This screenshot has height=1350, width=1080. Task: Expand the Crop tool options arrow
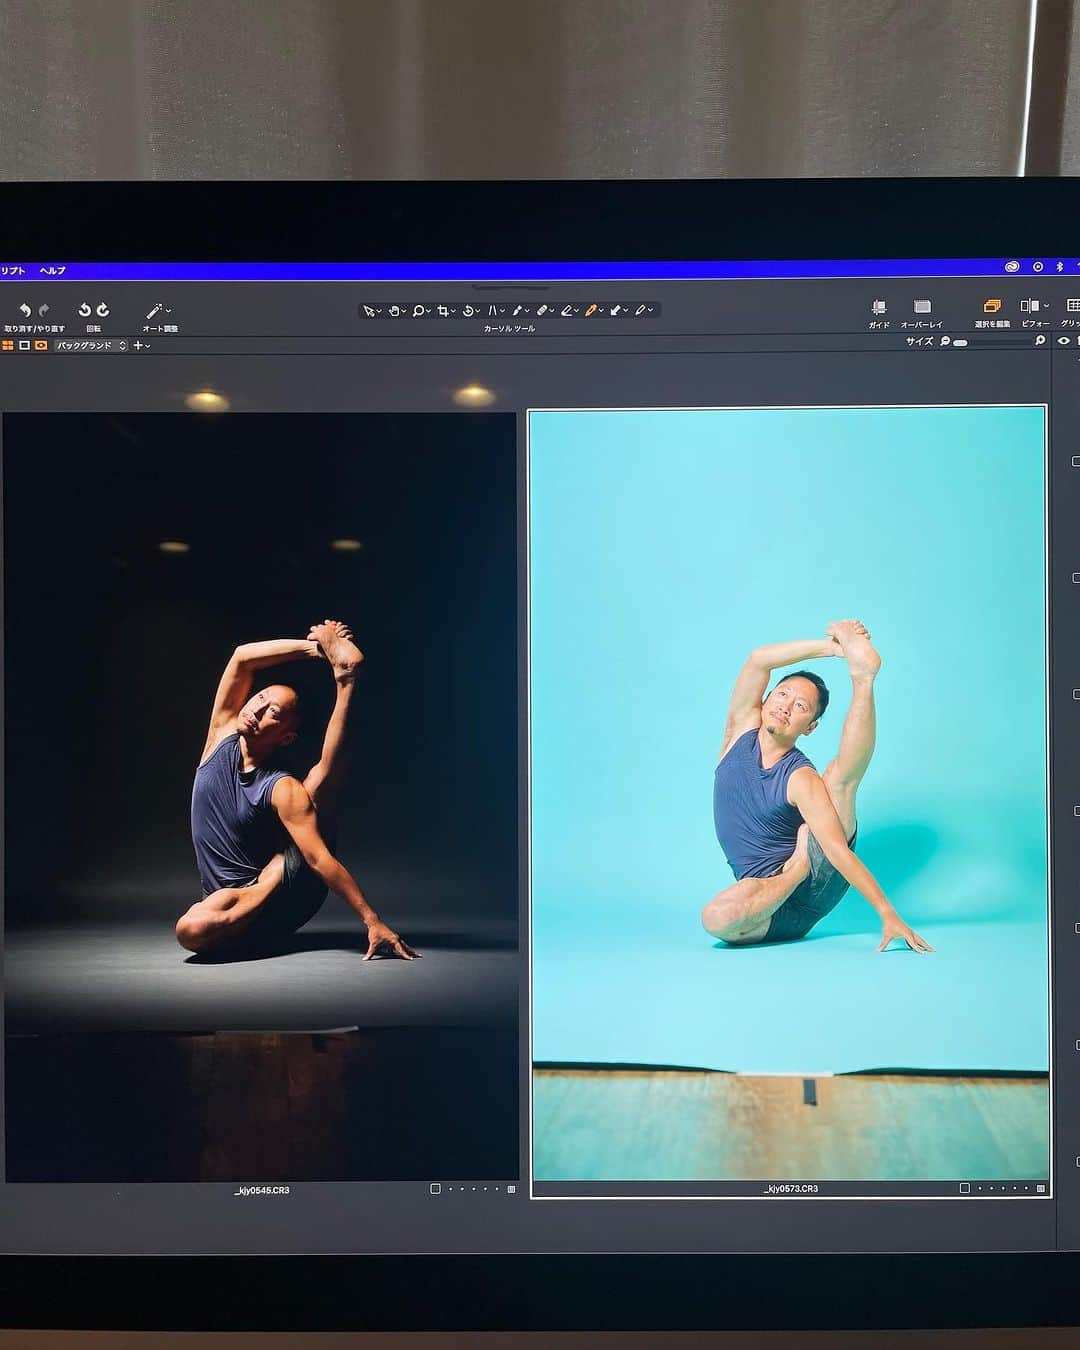click(x=454, y=311)
